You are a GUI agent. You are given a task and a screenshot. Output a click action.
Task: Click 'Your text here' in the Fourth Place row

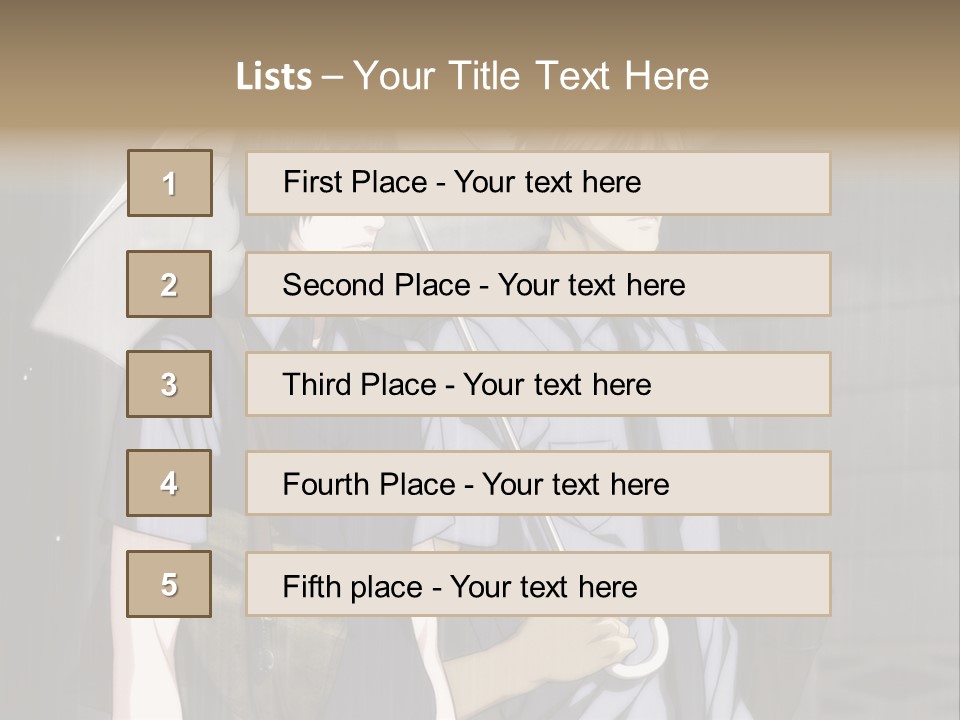coord(575,485)
